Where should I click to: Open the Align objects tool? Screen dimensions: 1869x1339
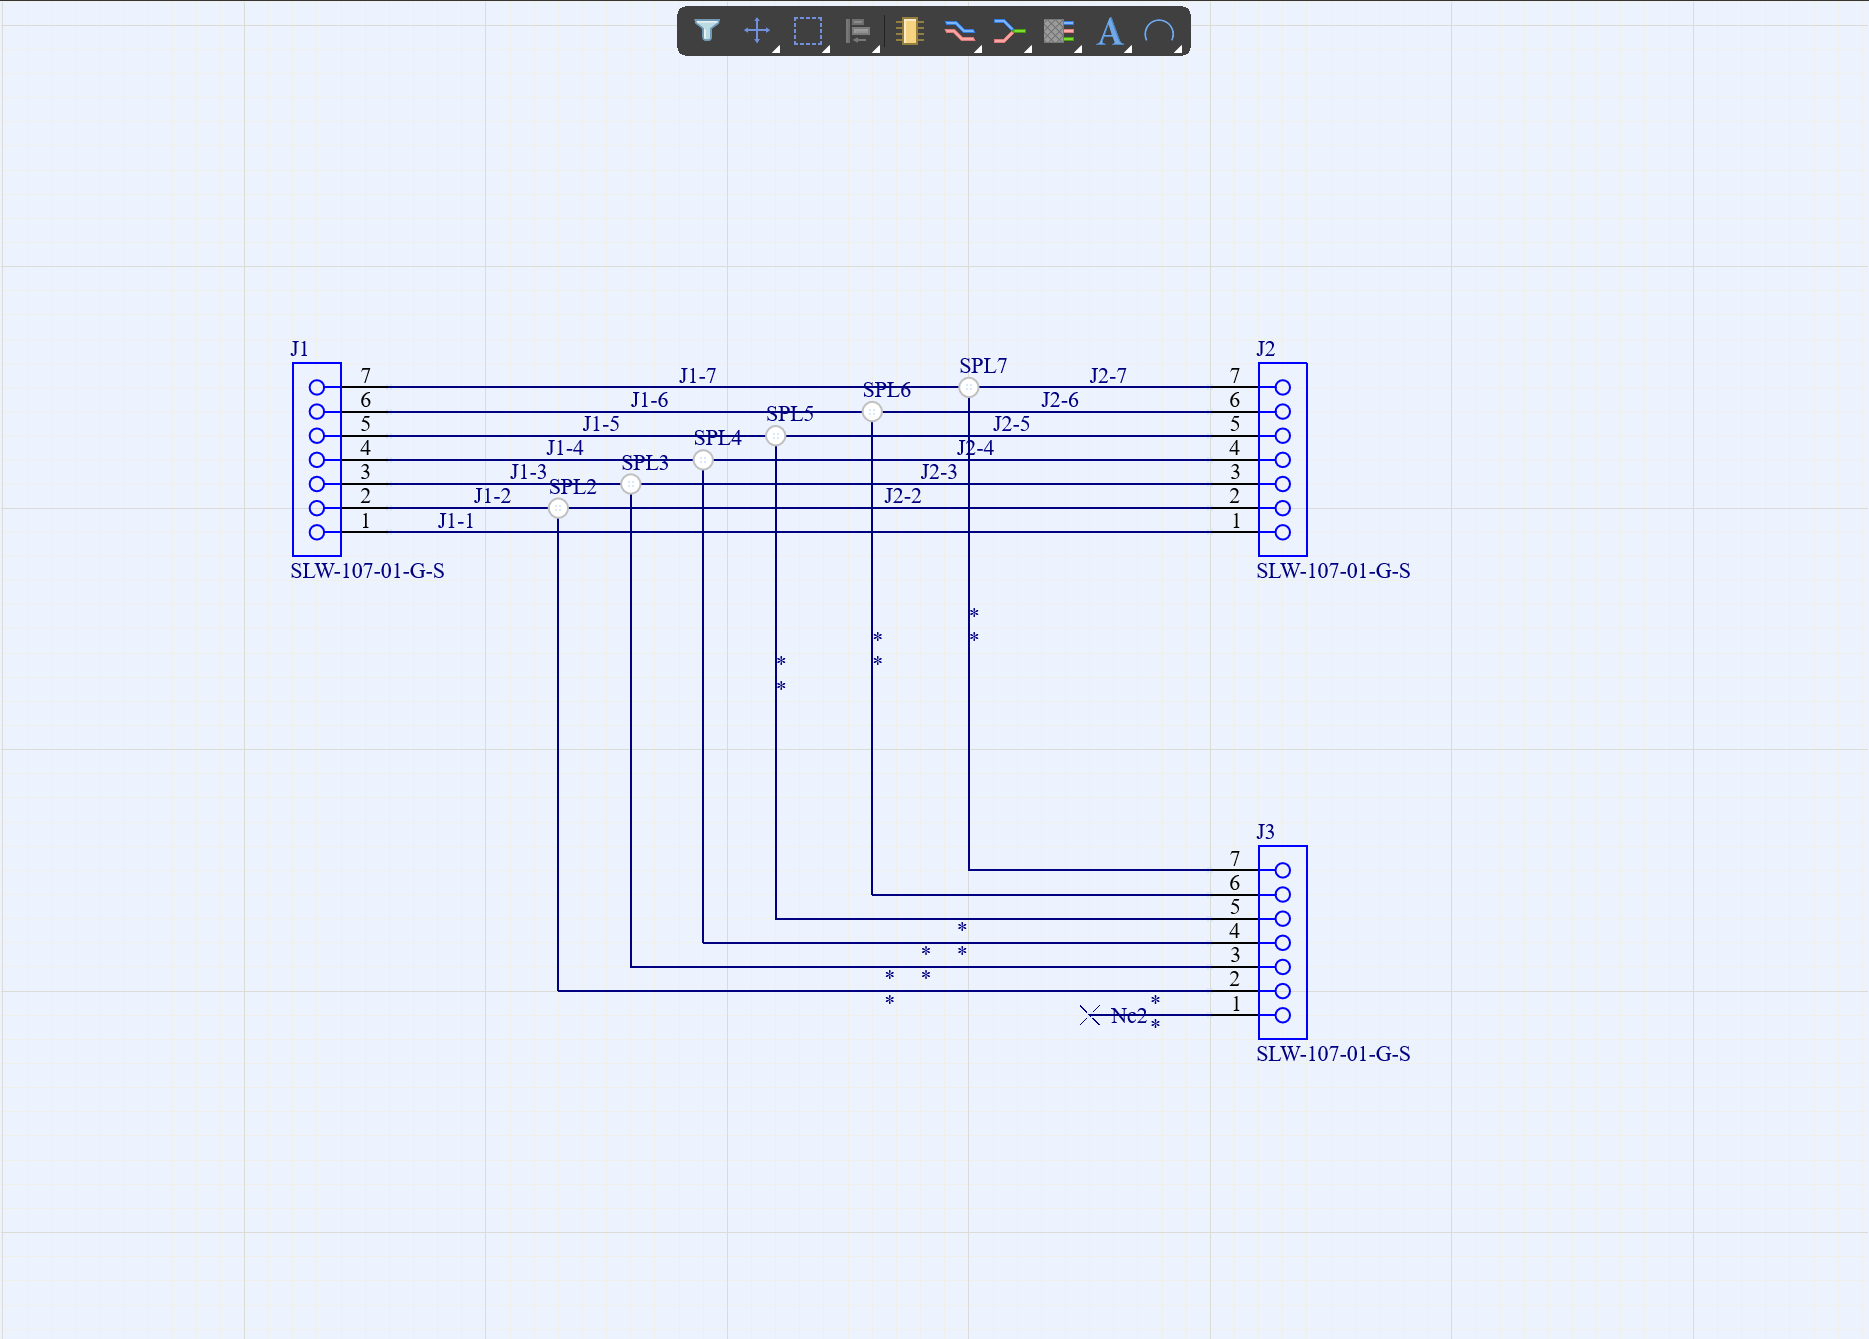pos(857,31)
